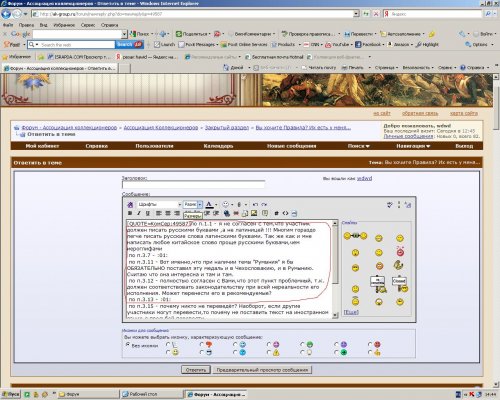
Task: Open the Избранное browser menu
Action: [64, 25]
